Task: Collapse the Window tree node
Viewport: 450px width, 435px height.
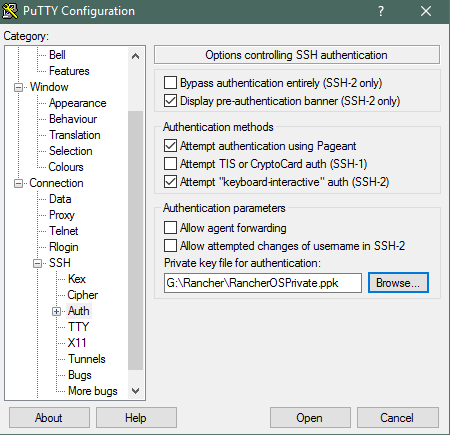Action: (x=18, y=87)
